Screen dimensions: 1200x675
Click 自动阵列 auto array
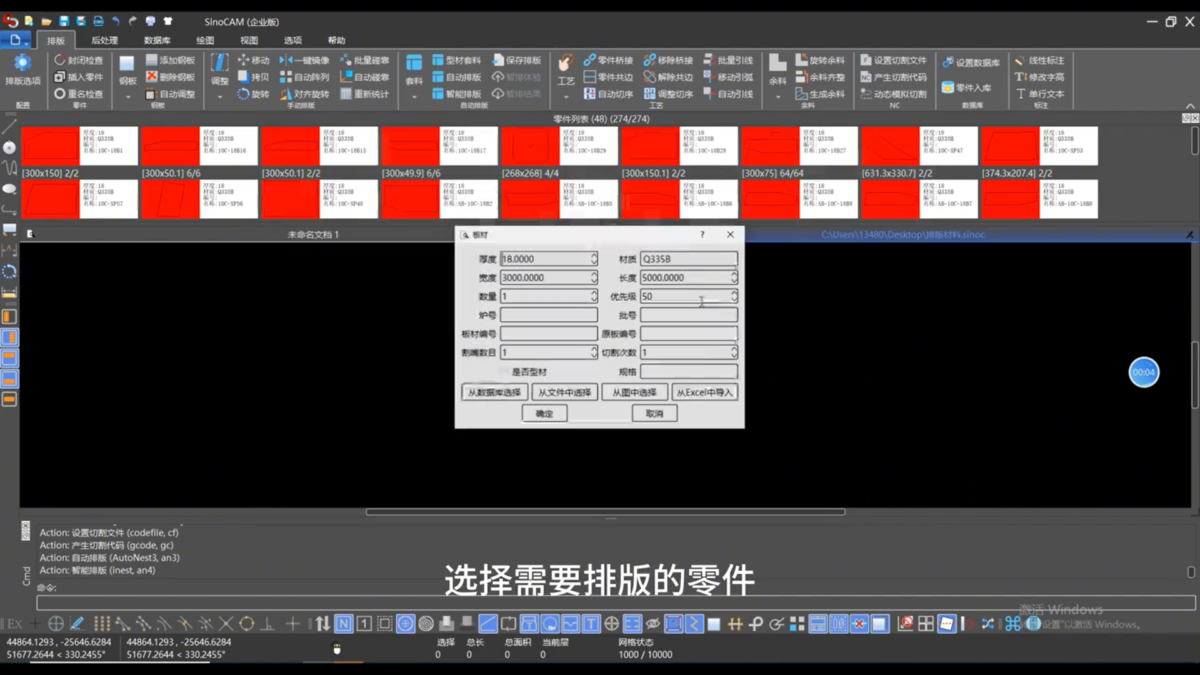[304, 77]
